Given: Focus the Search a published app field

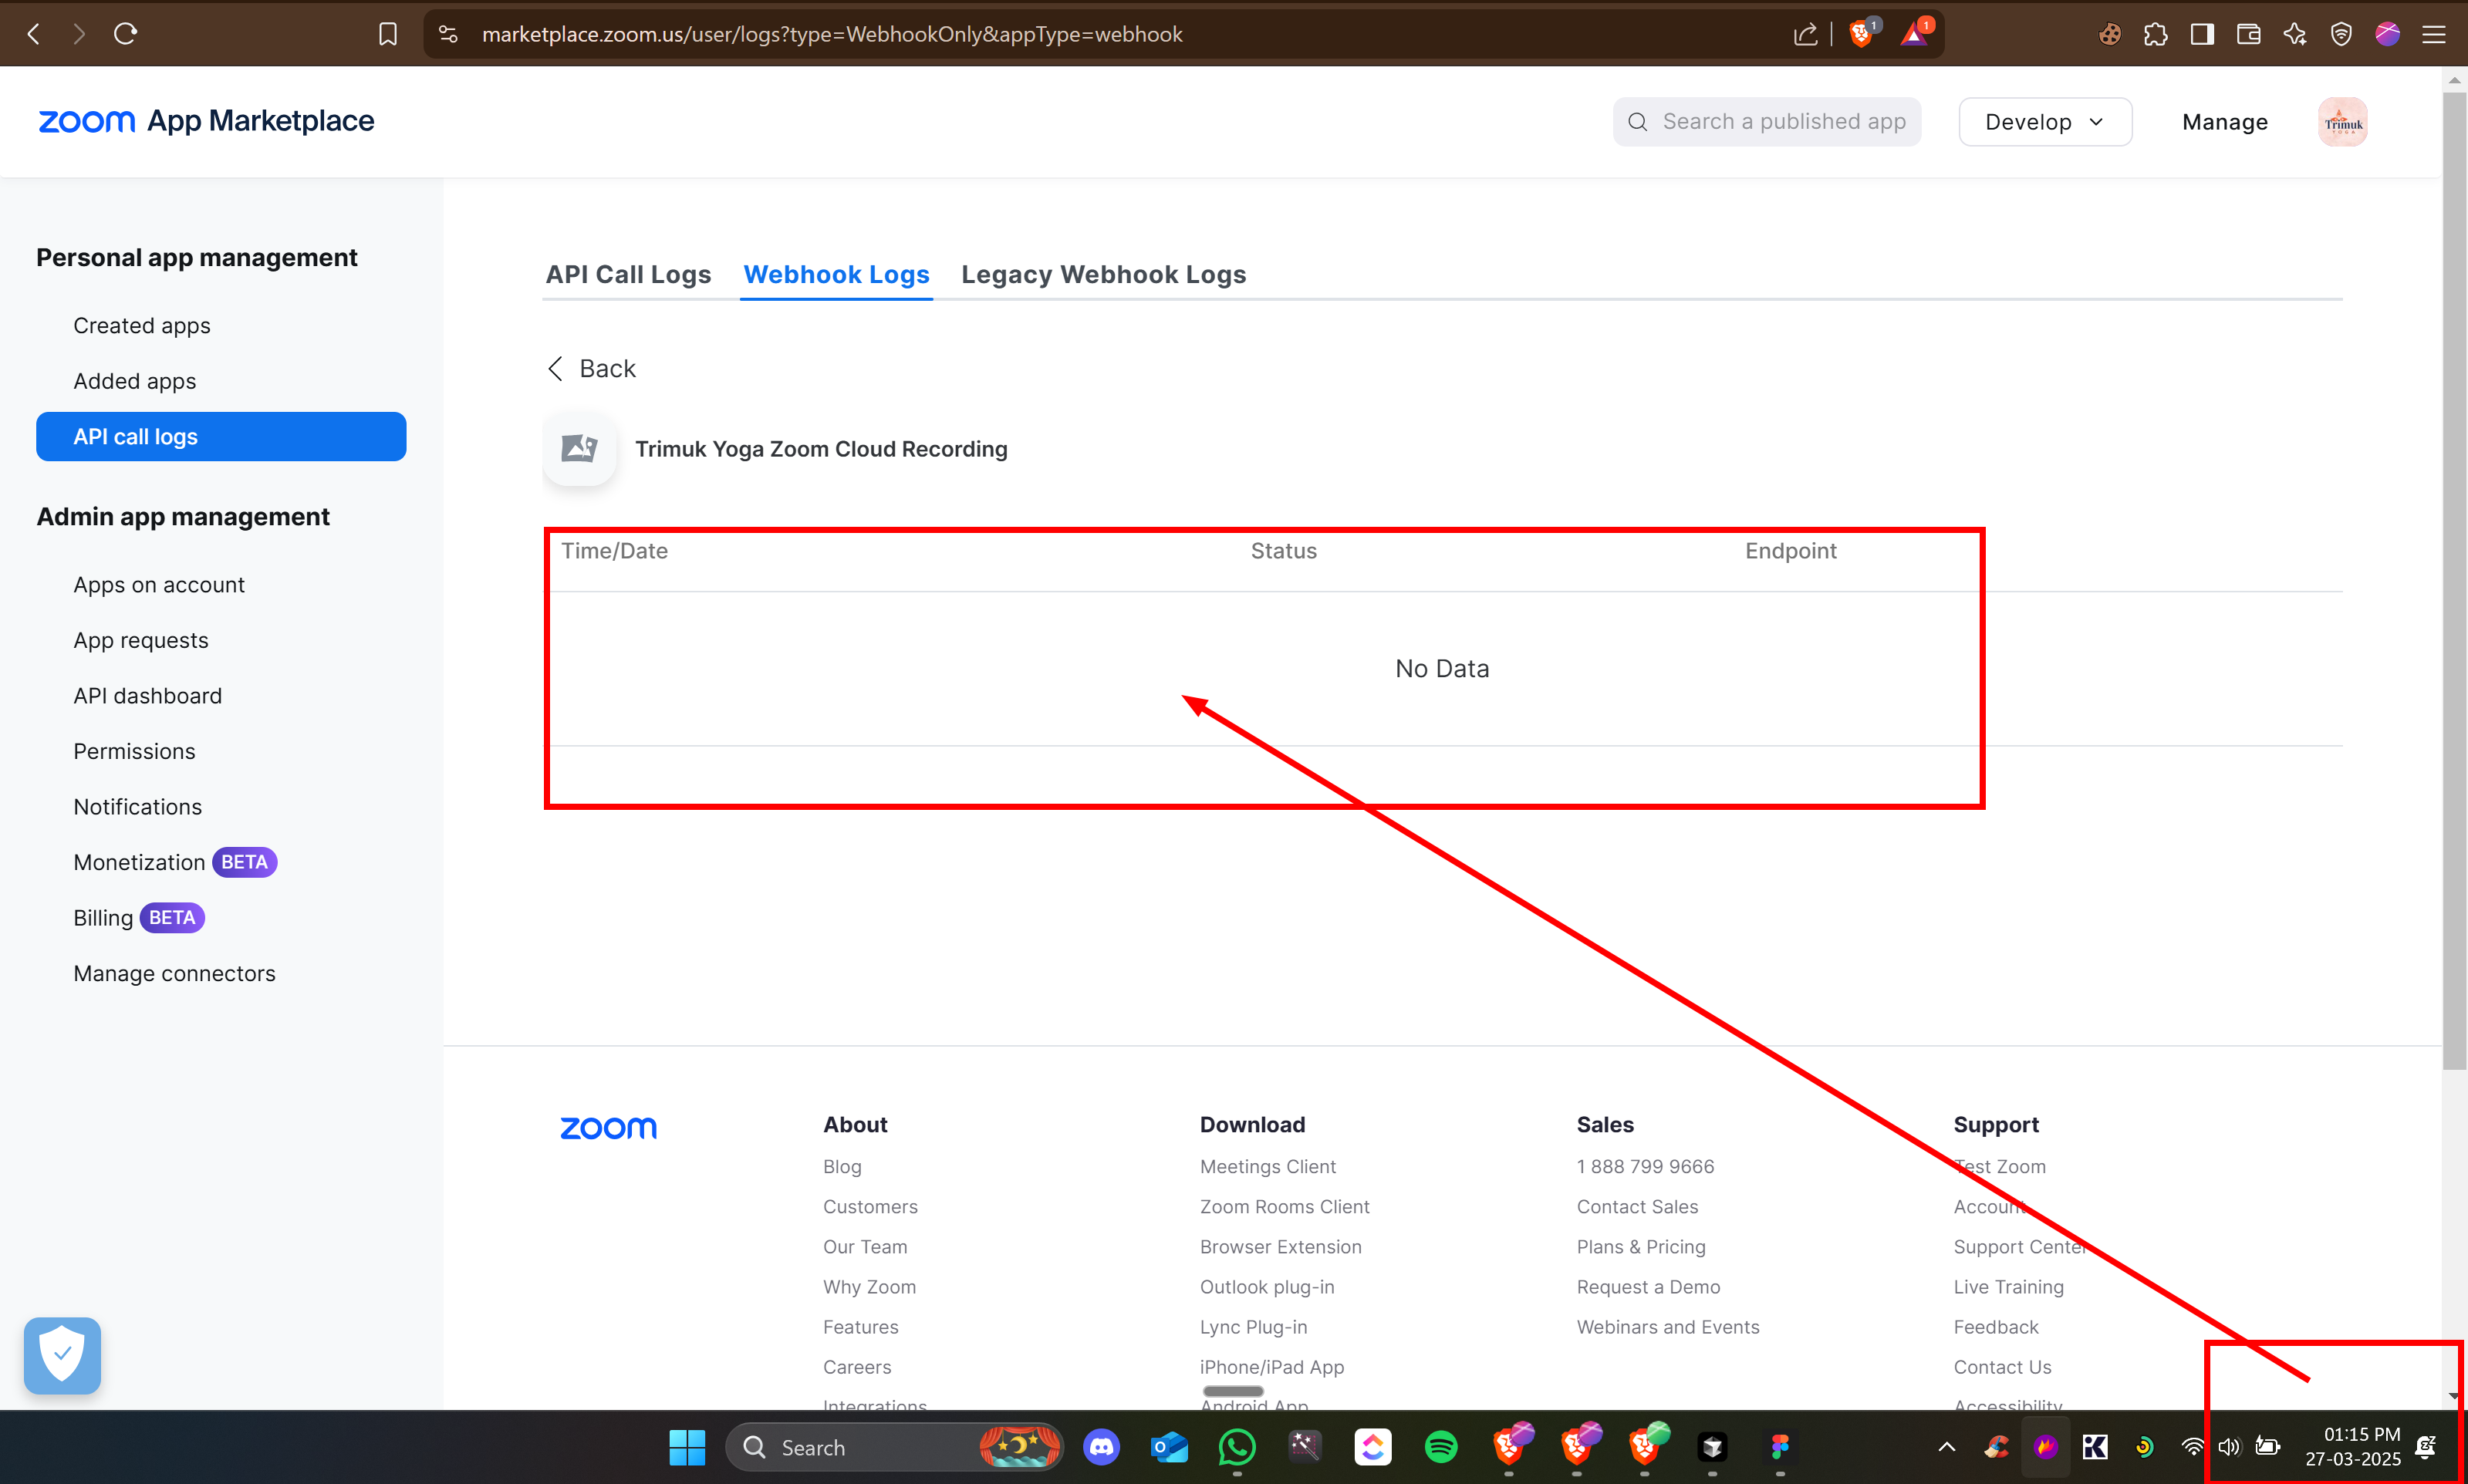Looking at the screenshot, I should [1782, 122].
